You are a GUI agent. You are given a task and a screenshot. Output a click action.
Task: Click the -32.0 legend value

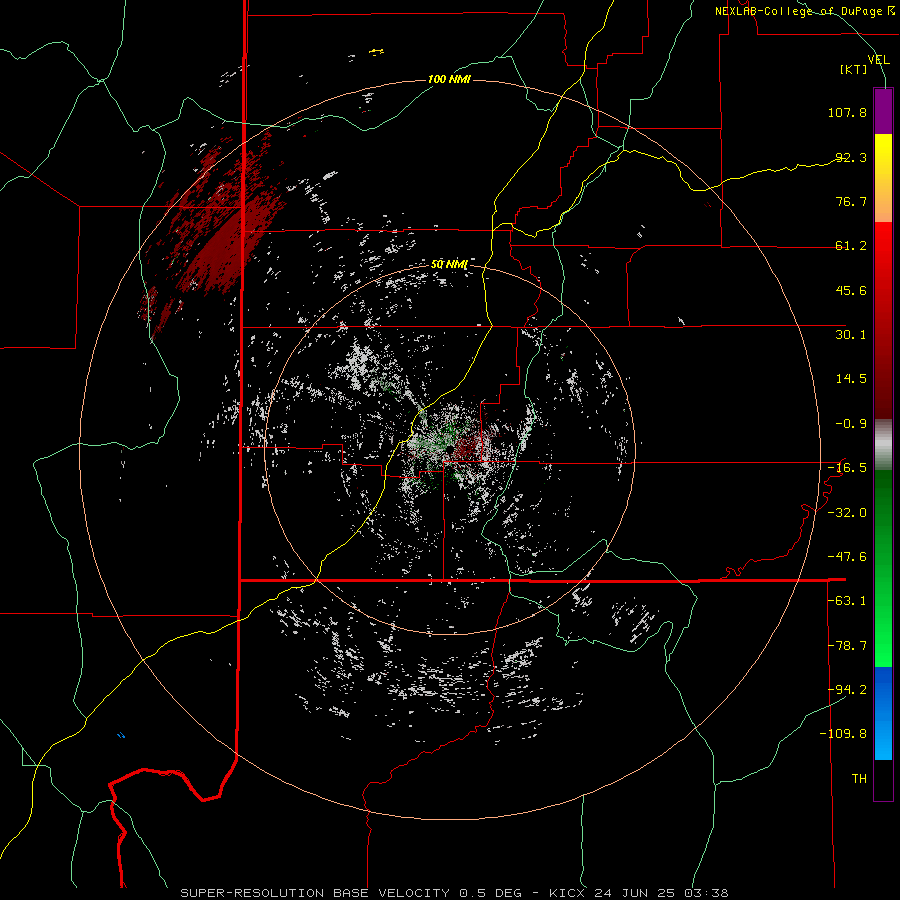847,513
